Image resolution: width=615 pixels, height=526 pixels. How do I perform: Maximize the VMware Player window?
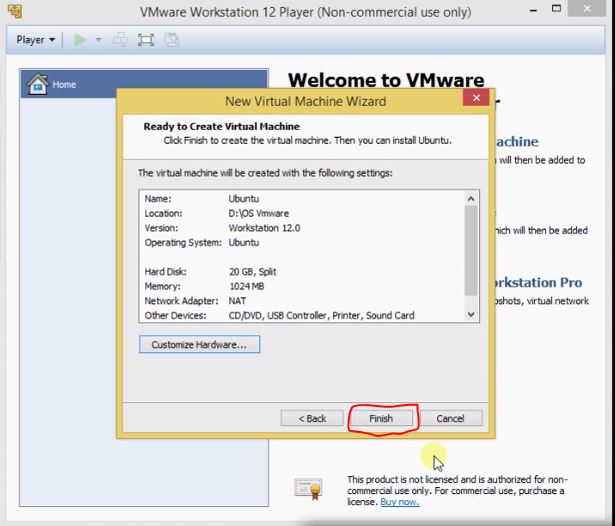point(556,9)
